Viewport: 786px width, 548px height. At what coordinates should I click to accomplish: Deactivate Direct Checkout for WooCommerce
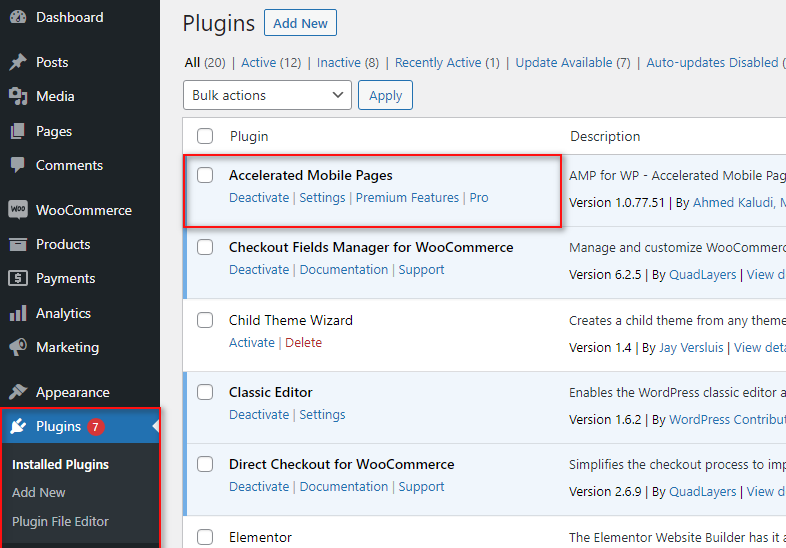[259, 487]
